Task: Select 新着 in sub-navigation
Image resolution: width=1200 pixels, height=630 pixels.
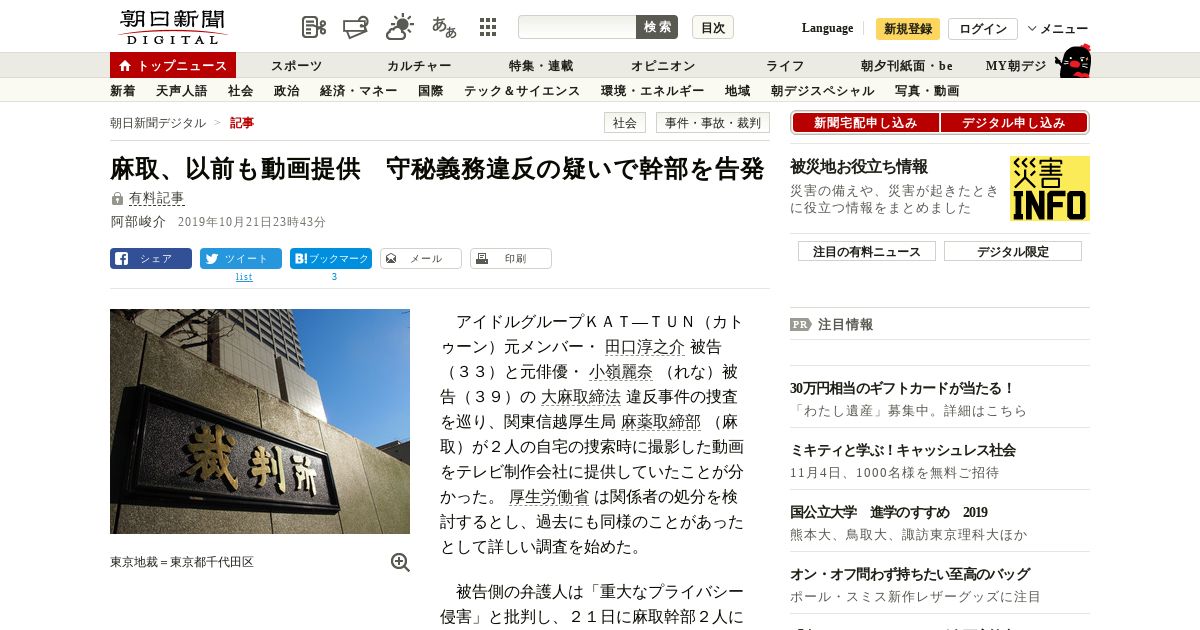Action: tap(123, 91)
